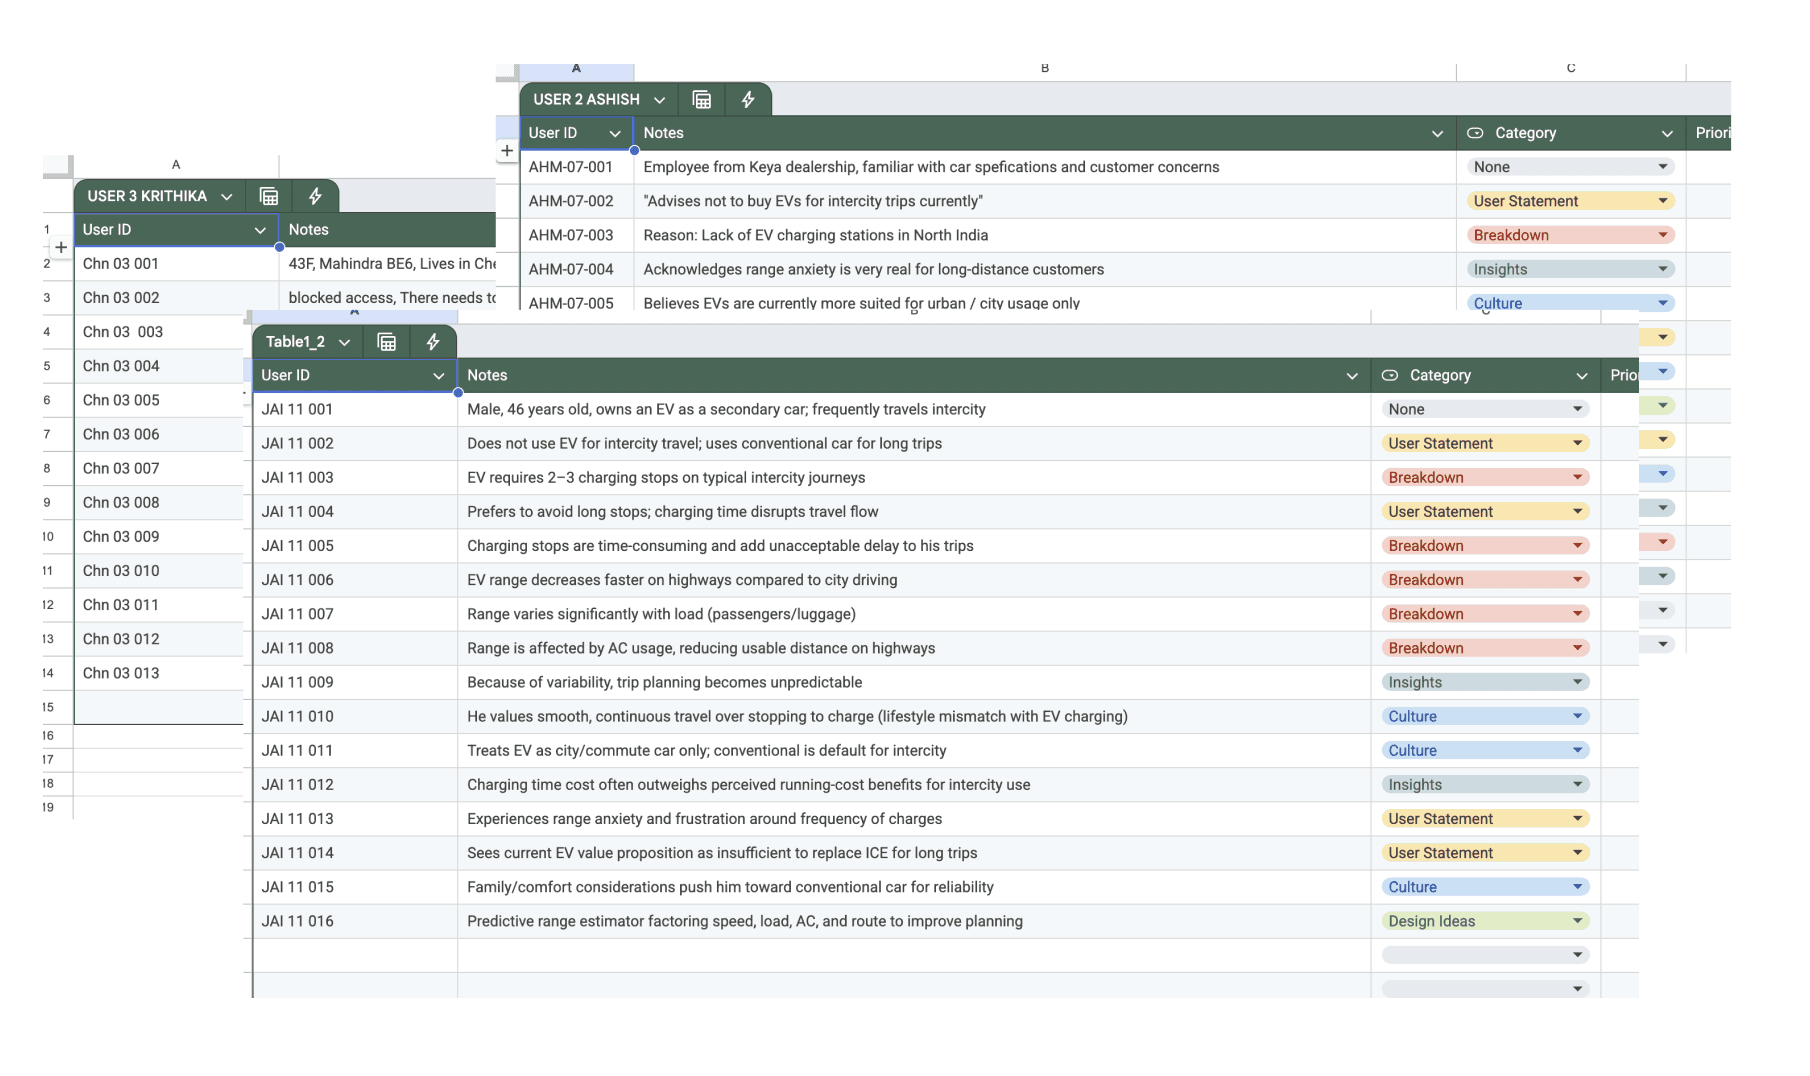Select cell AHM-07-004
1810x1076 pixels.
(576, 269)
